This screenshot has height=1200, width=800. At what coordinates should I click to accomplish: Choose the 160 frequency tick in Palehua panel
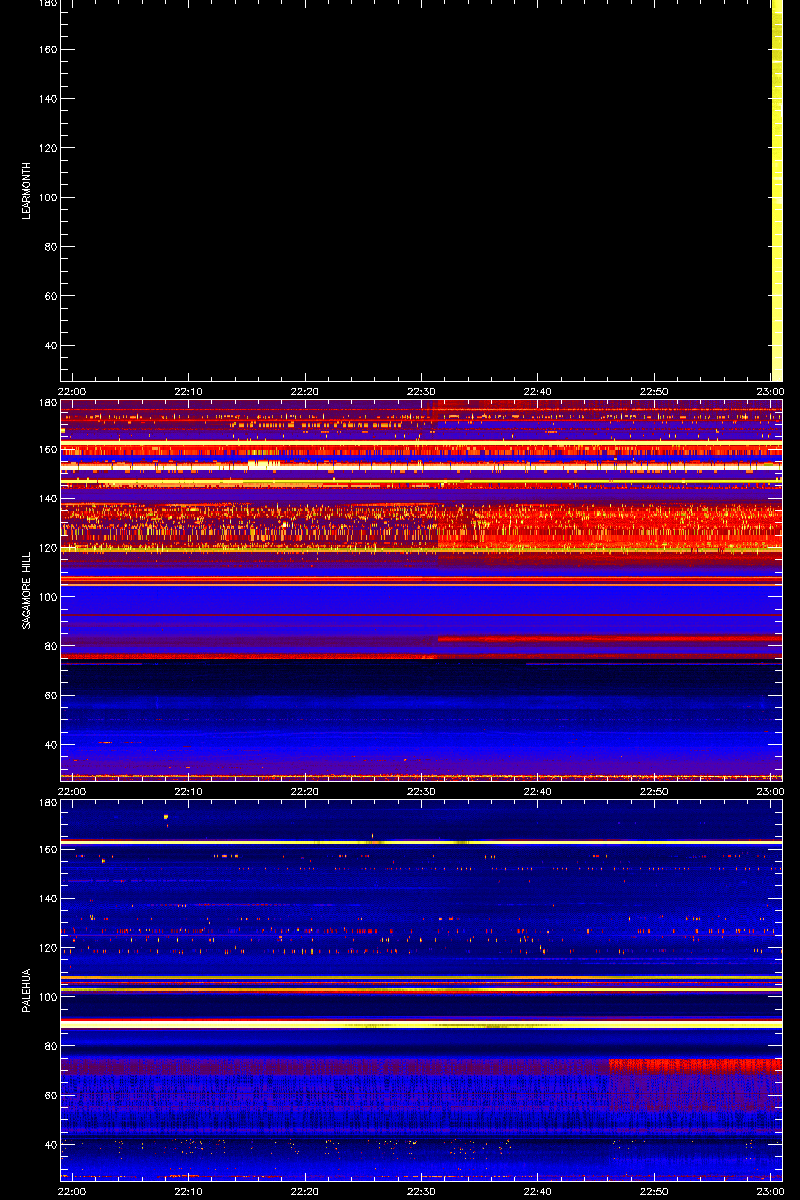(x=49, y=849)
